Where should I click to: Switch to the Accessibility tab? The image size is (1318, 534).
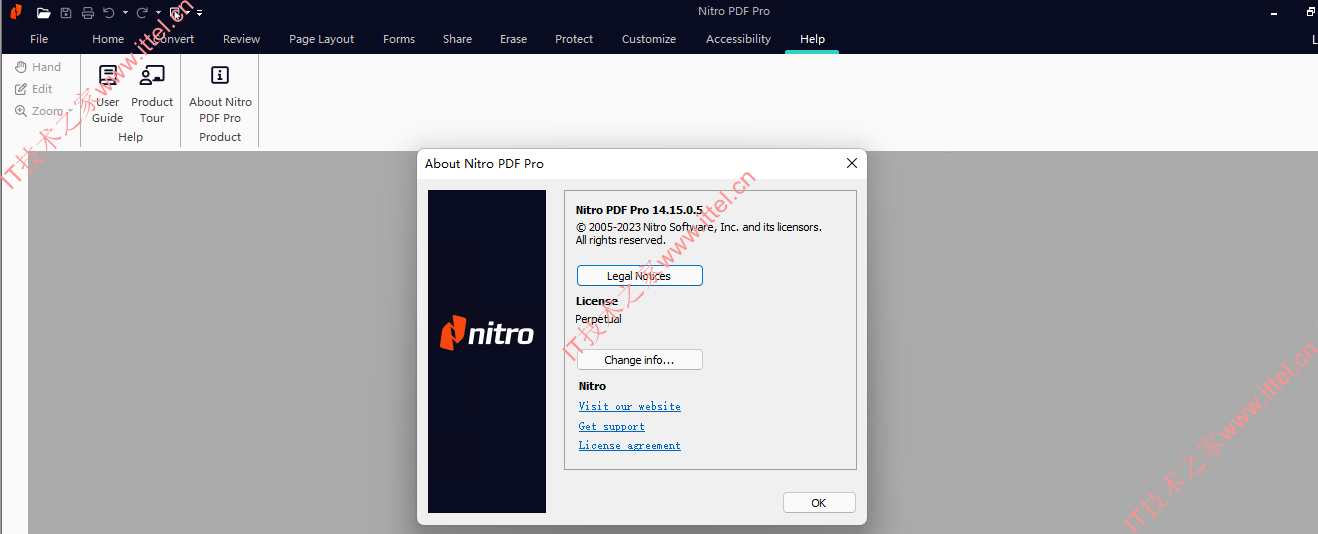tap(738, 39)
